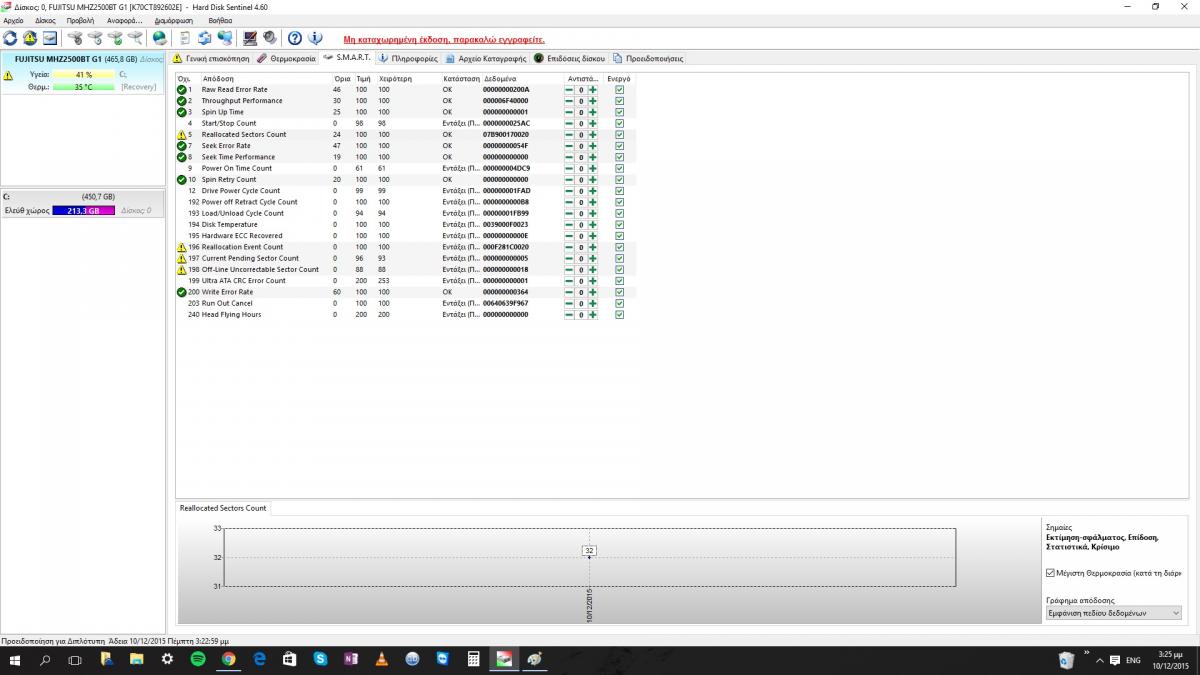Click the yellow warning disk icon in toolbar
The height and width of the screenshot is (675, 1200).
[30, 38]
